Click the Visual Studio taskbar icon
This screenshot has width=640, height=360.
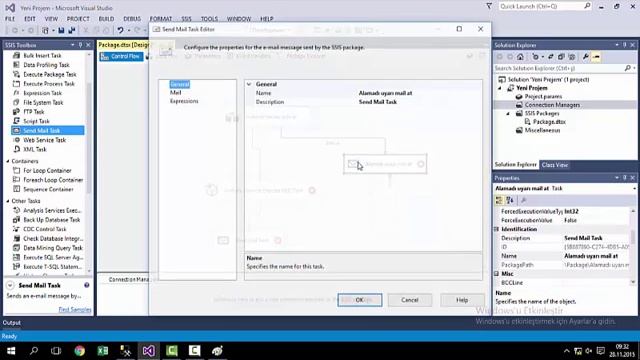pyautogui.click(x=149, y=351)
